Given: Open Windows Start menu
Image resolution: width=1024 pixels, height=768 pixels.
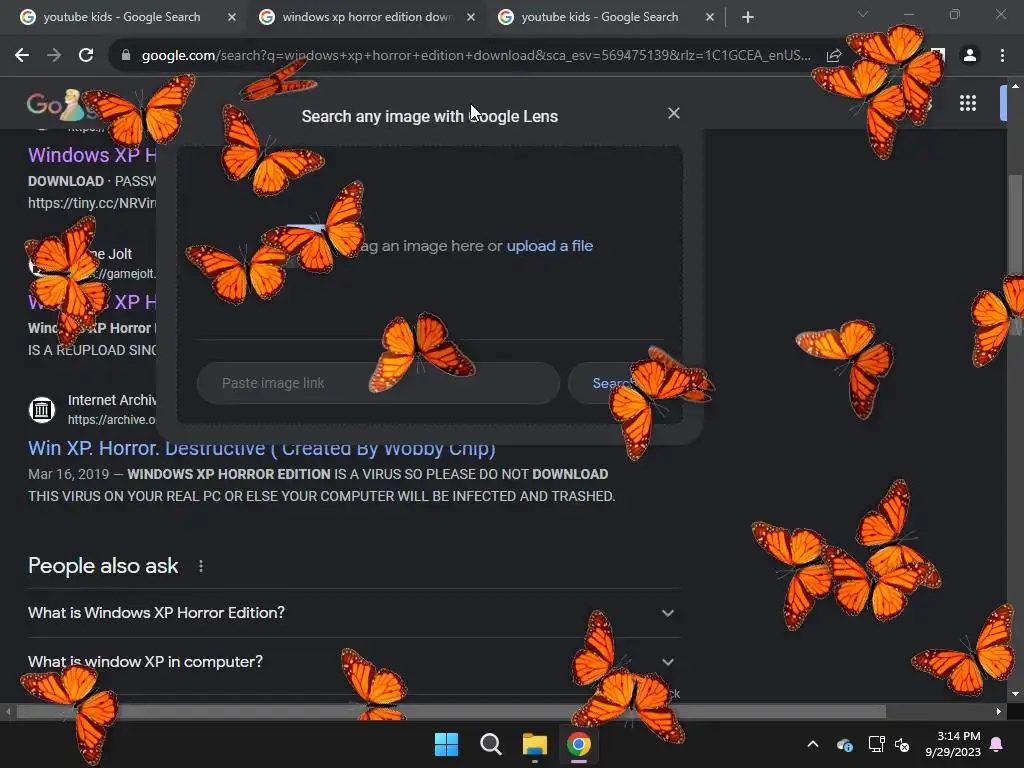Looking at the screenshot, I should (447, 744).
